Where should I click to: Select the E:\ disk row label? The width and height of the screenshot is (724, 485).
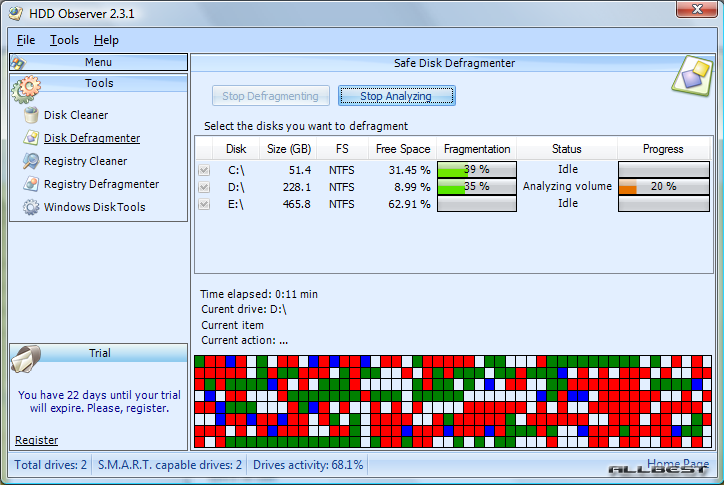(235, 204)
